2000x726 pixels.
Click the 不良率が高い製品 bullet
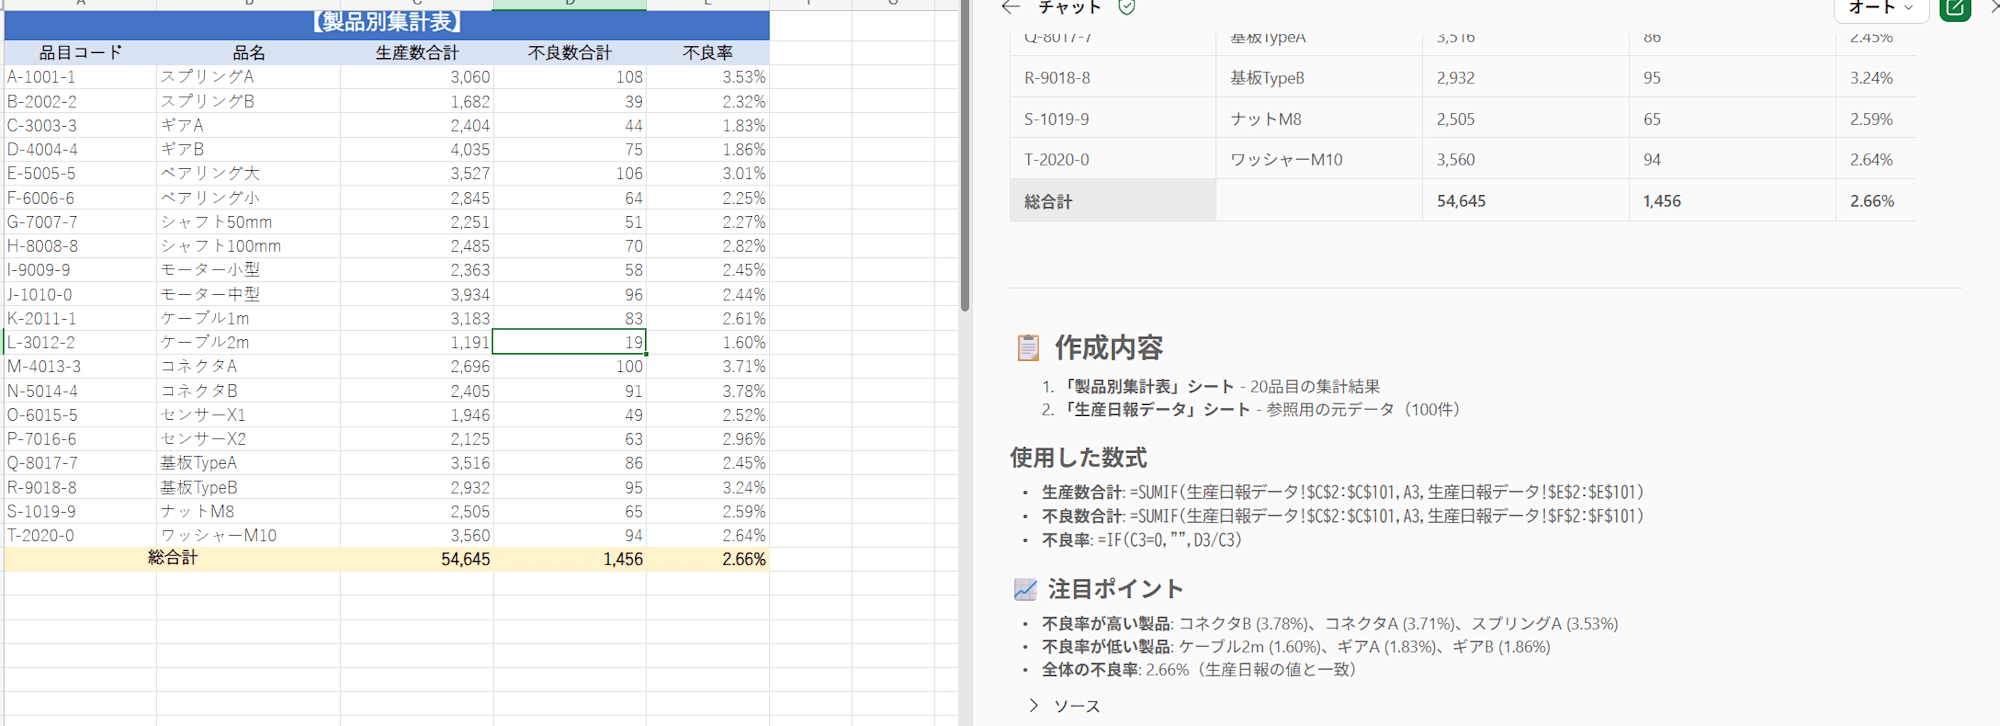(1330, 623)
